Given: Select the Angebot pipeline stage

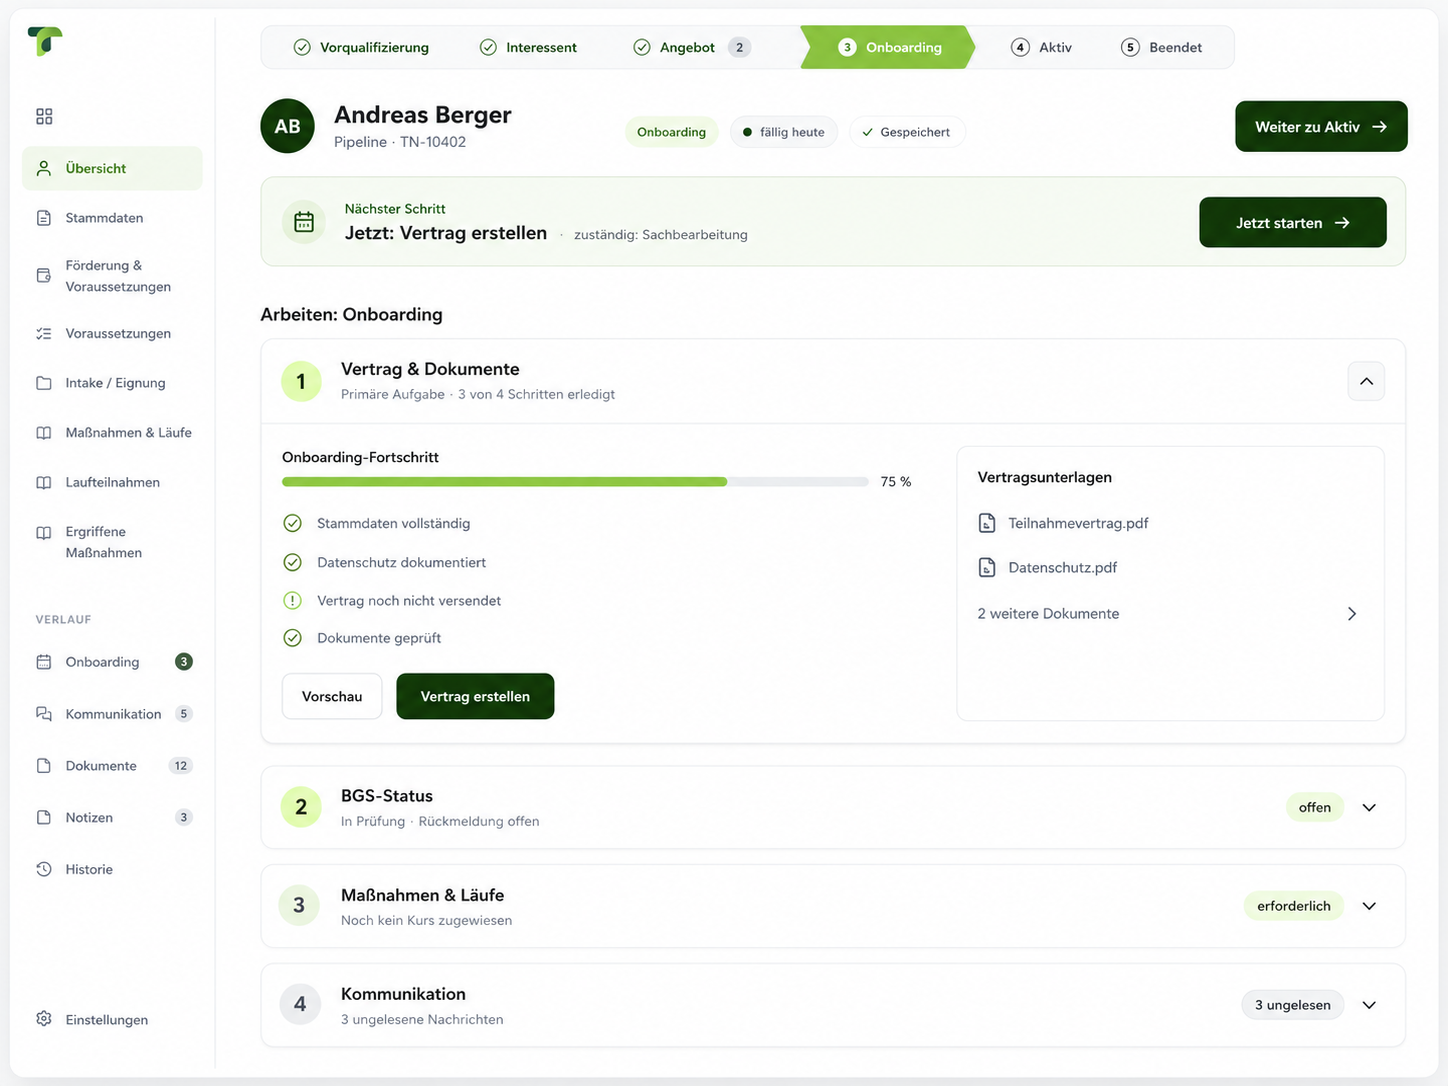Looking at the screenshot, I should [x=691, y=47].
